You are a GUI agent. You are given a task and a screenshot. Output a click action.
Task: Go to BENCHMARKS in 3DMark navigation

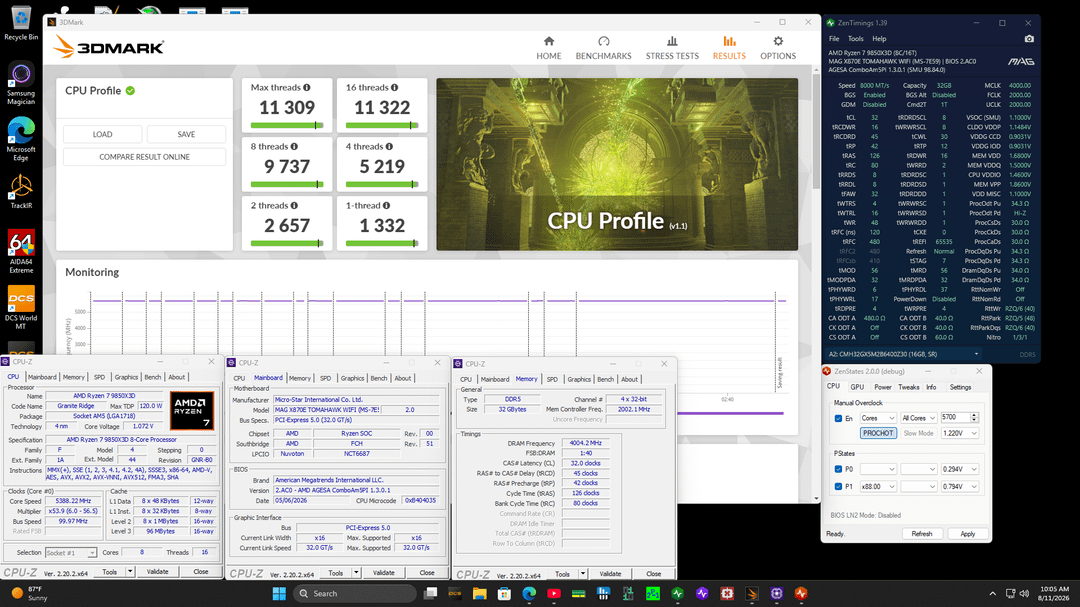(603, 48)
